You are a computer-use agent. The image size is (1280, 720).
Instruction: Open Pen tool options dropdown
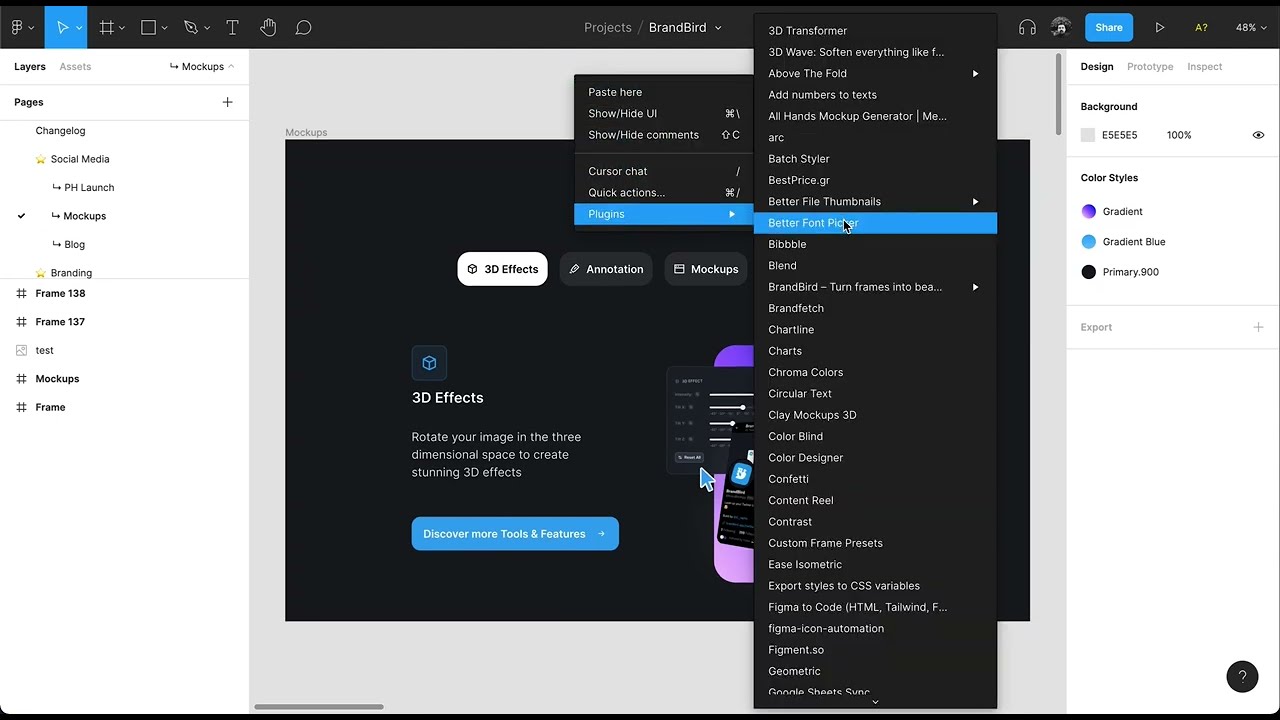point(206,28)
